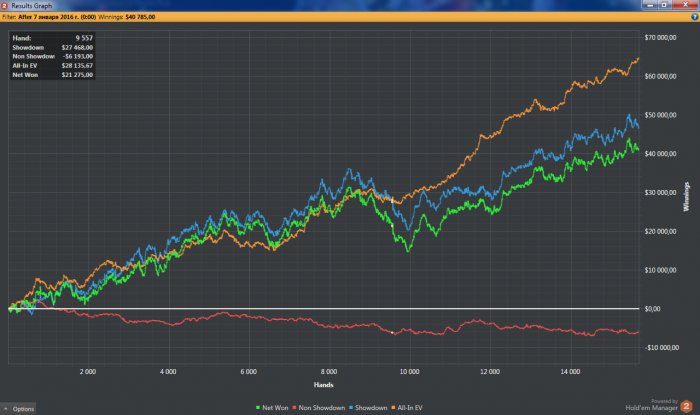Image resolution: width=700 pixels, height=415 pixels.
Task: Click the '14 000' x-axis label
Action: pos(570,372)
